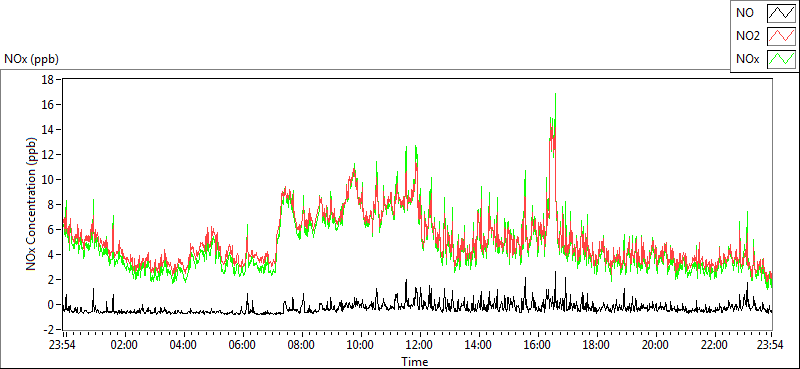Click the 'NOx (ppb)' graph caption
Screen dimensions: 800x369
(31, 59)
